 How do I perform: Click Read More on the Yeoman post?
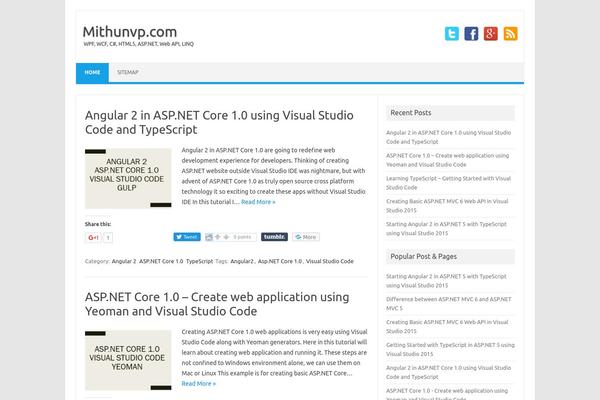pyautogui.click(x=199, y=384)
